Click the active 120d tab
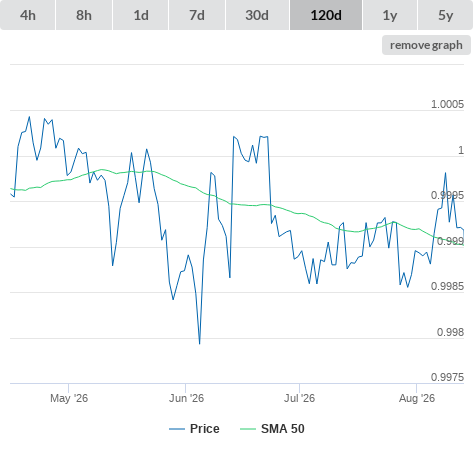This screenshot has height=455, width=474. (x=326, y=15)
